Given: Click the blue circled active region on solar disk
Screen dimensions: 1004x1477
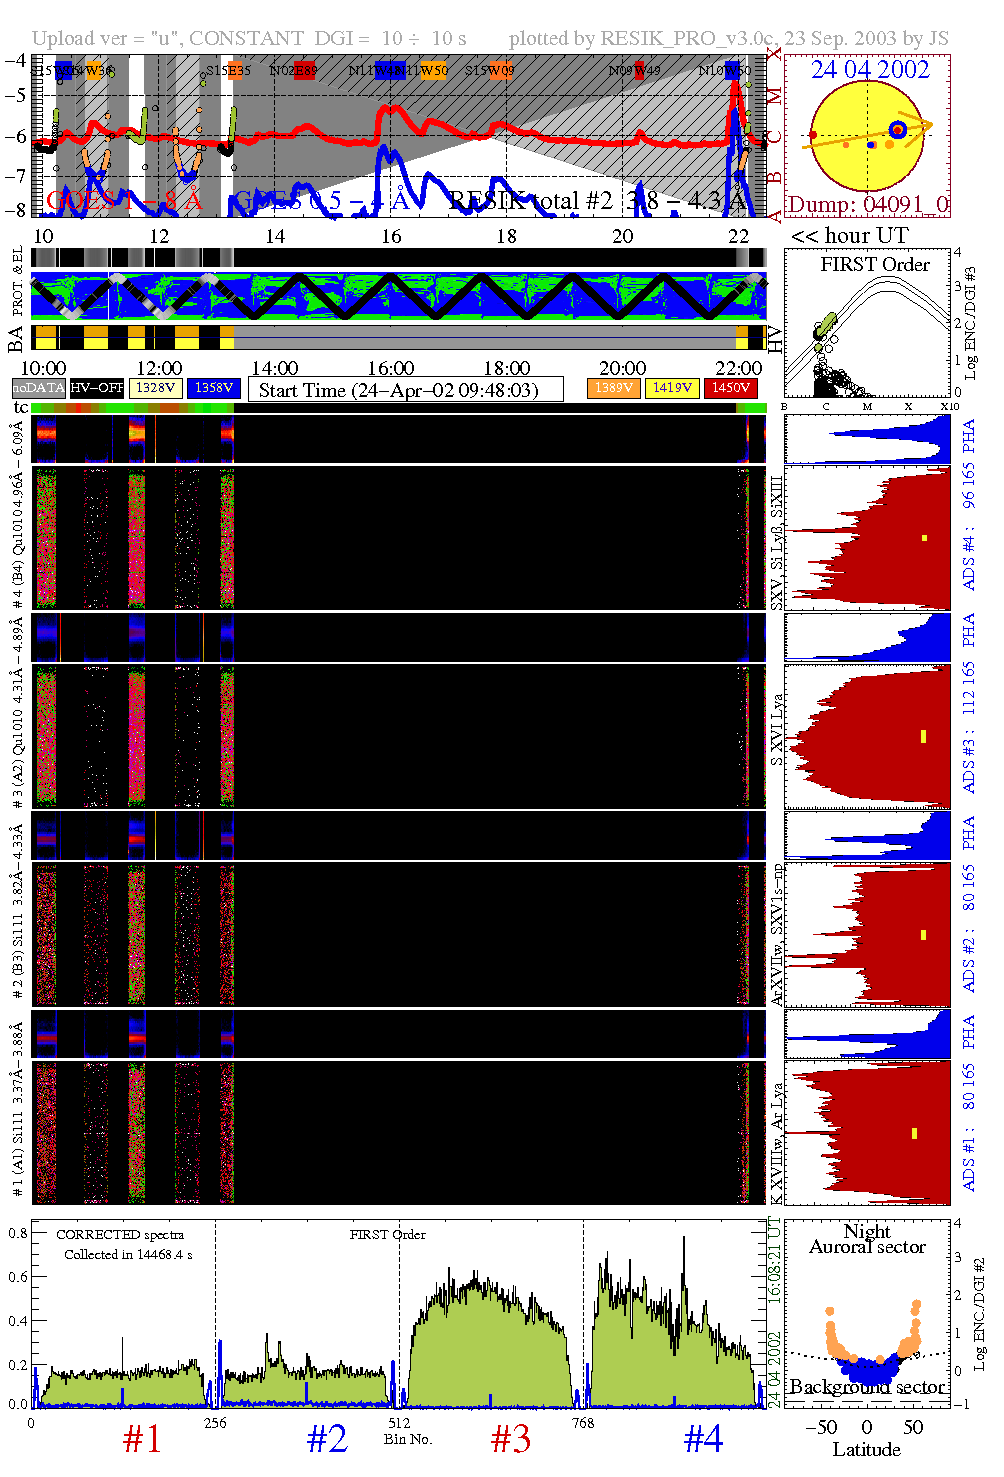Looking at the screenshot, I should point(898,129).
